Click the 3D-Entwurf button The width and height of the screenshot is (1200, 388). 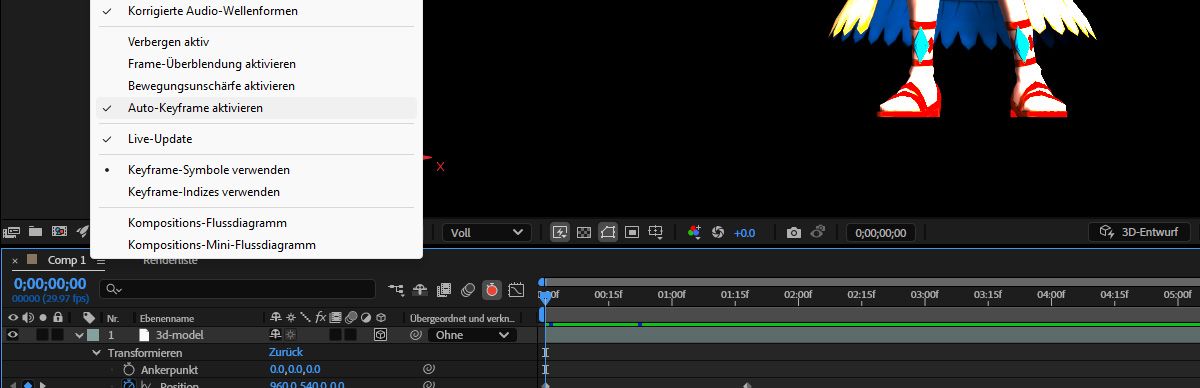coord(1139,232)
